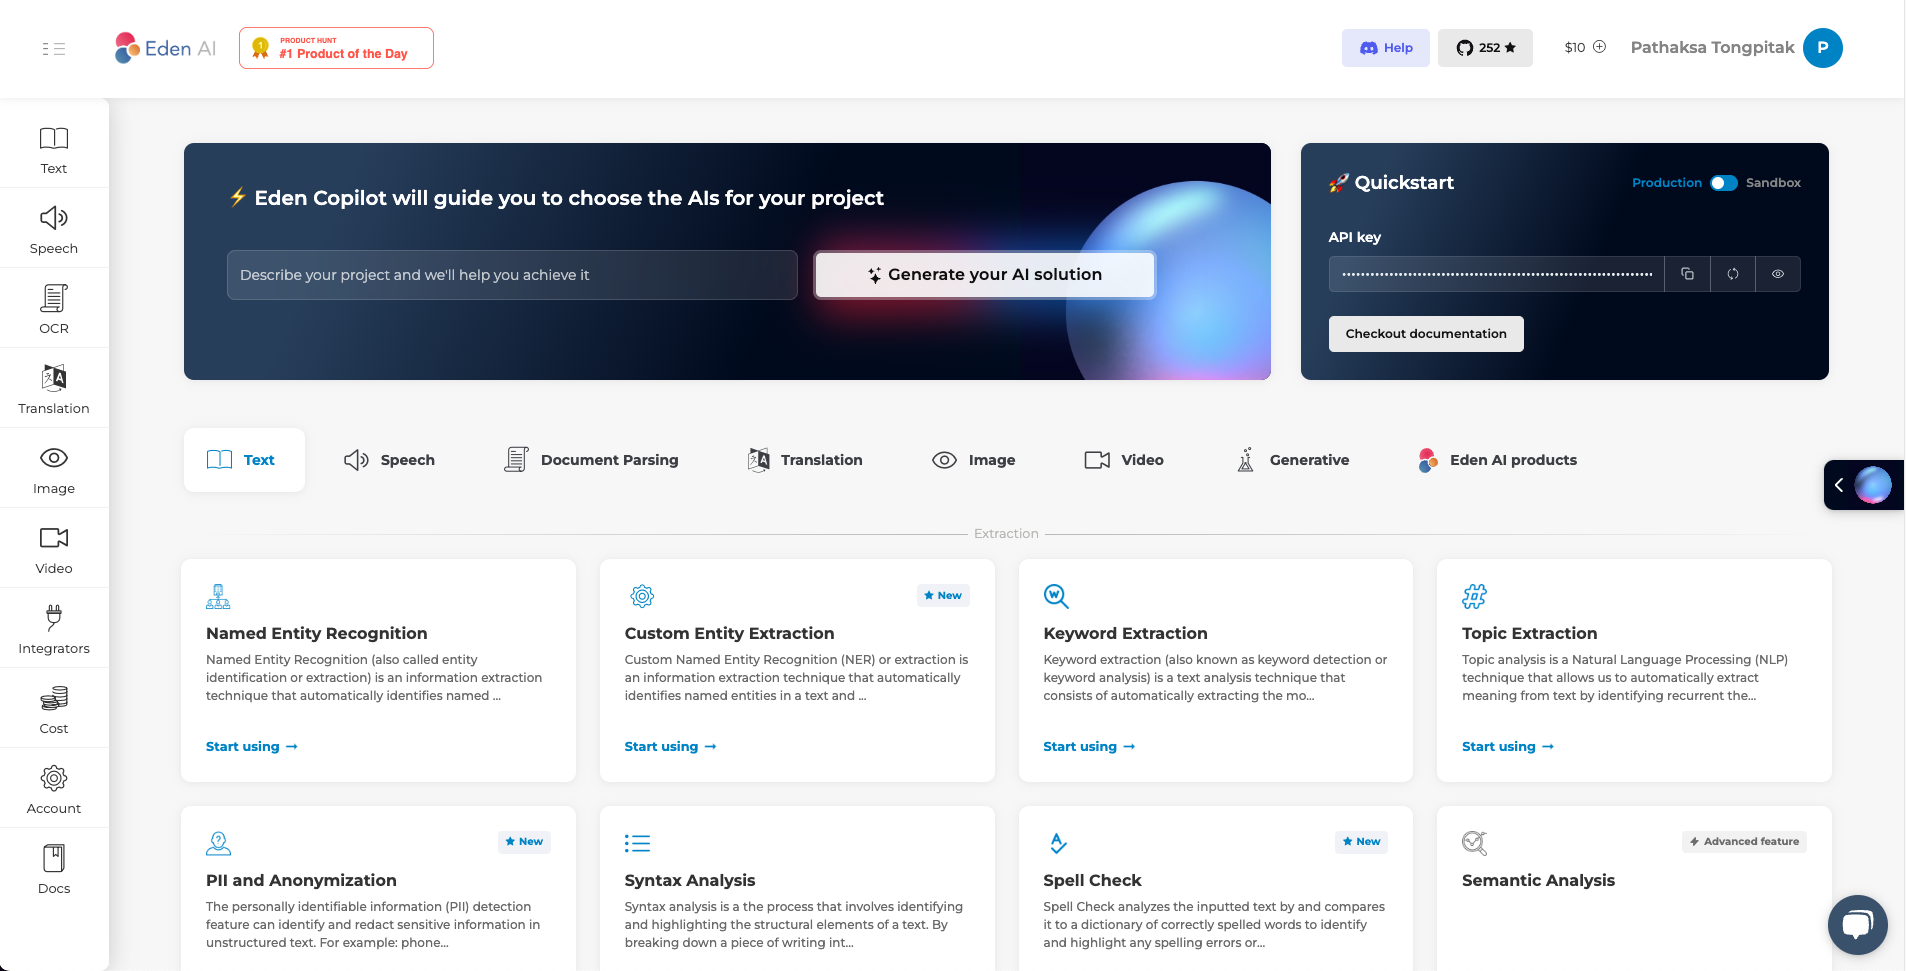Collapse the floating copilot widget chevron
Screen dimensions: 1906x971
(x=1839, y=484)
